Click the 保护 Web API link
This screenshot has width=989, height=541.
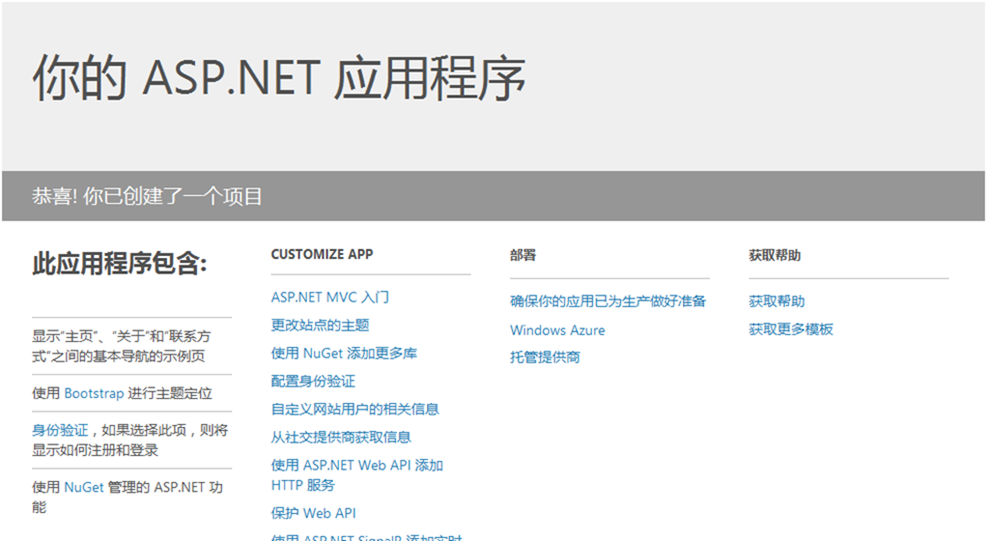point(313,513)
